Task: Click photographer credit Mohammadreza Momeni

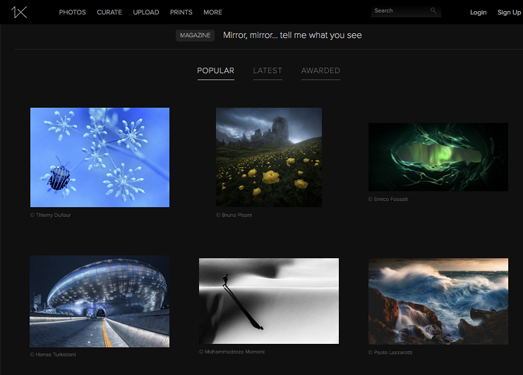Action: [232, 352]
